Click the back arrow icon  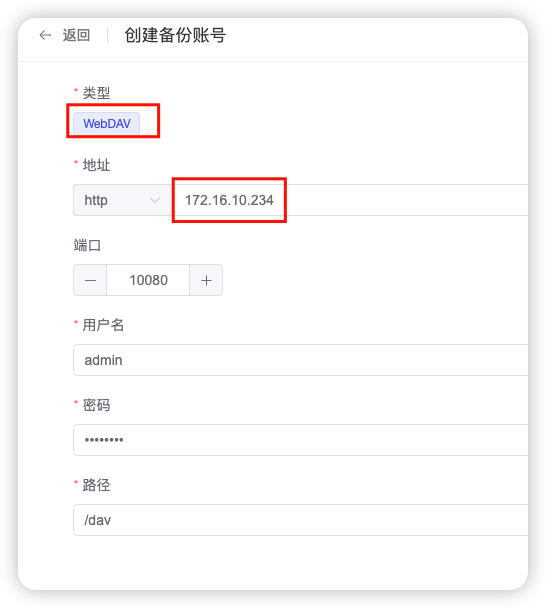[x=45, y=35]
